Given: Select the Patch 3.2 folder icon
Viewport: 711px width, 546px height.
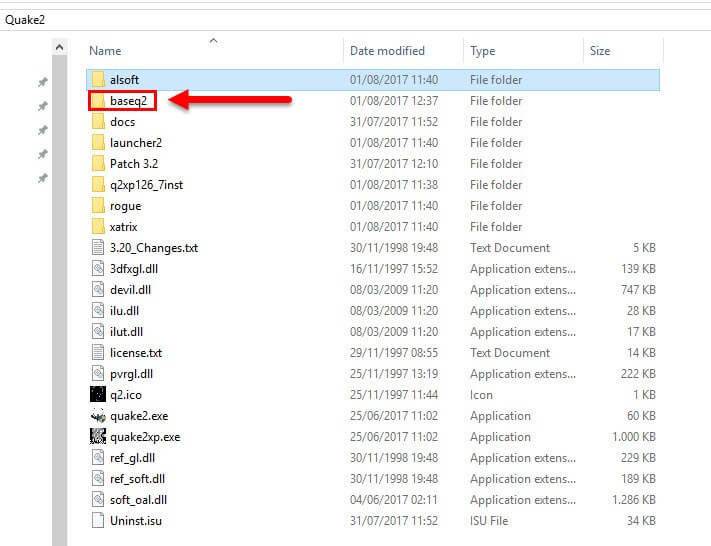Looking at the screenshot, I should pyautogui.click(x=98, y=164).
